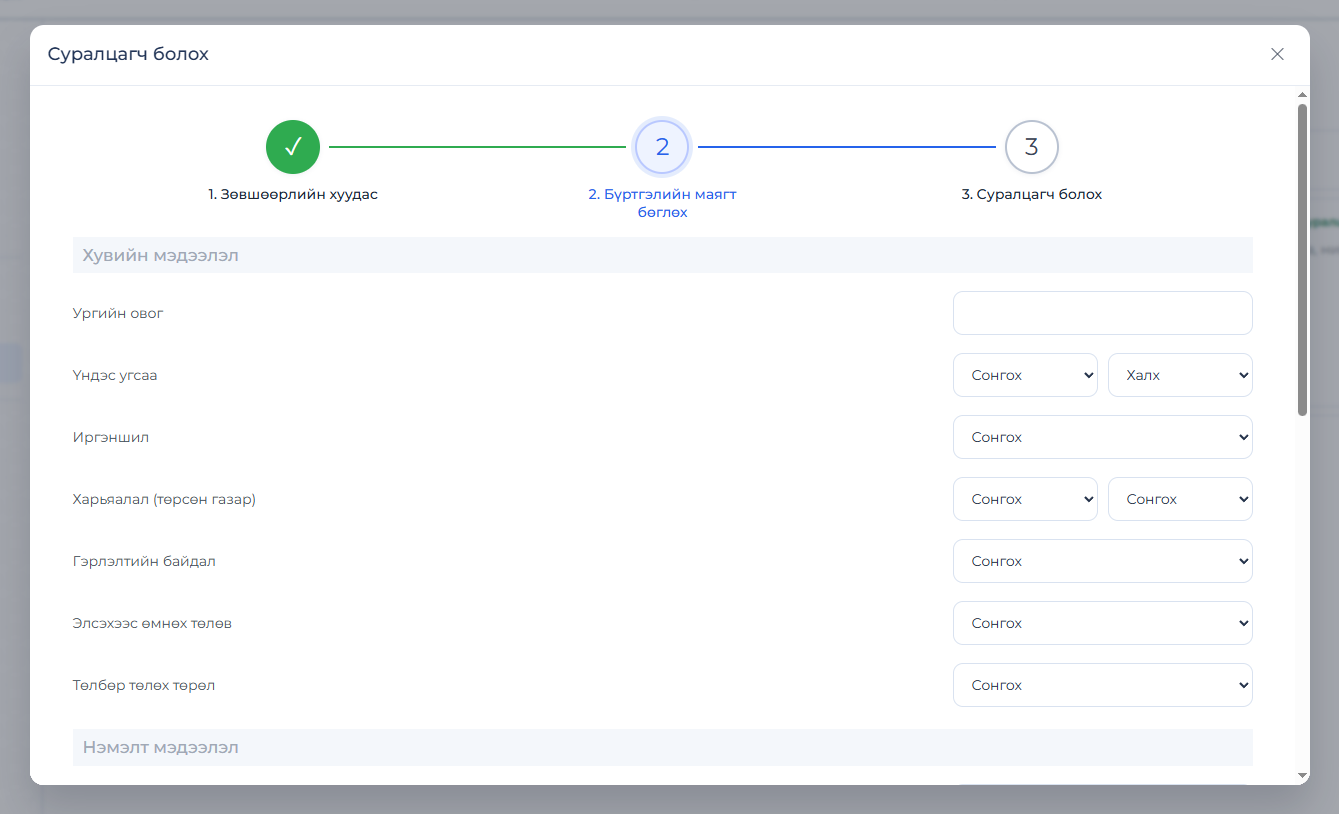The image size is (1339, 814).
Task: Click the Харьяалал (төрсөн газар) field label
Action: point(164,499)
